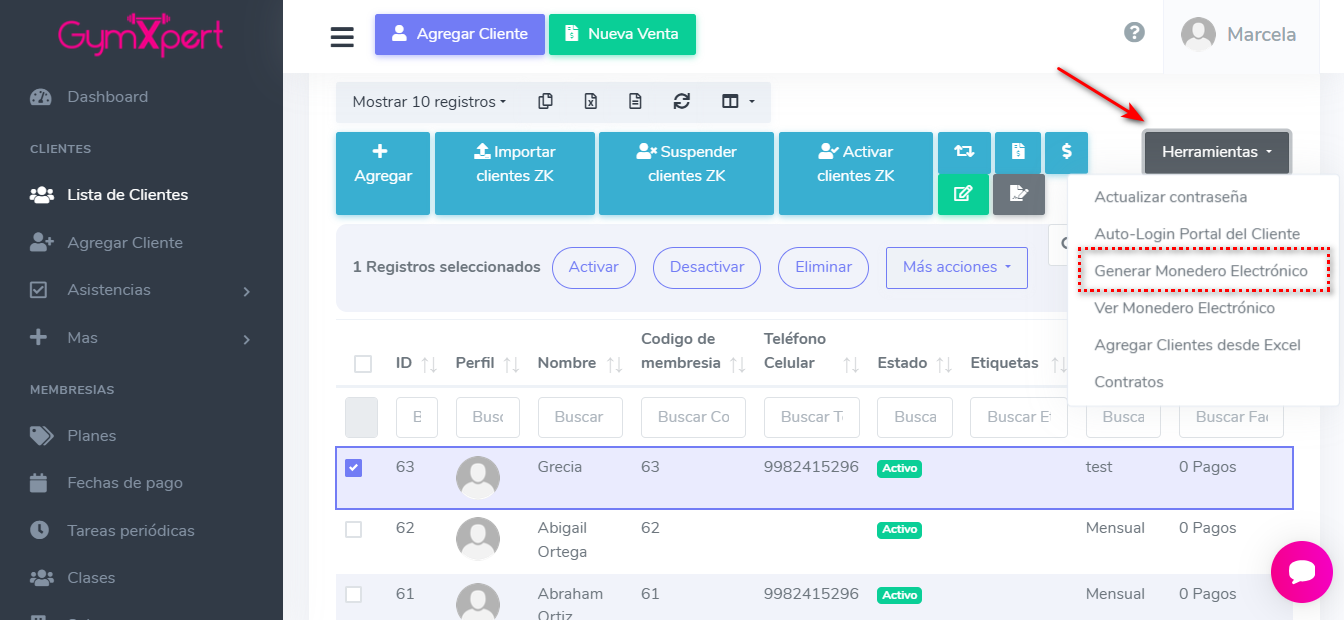Click the gray contract signature button
This screenshot has height=620, width=1344.
pos(1018,194)
